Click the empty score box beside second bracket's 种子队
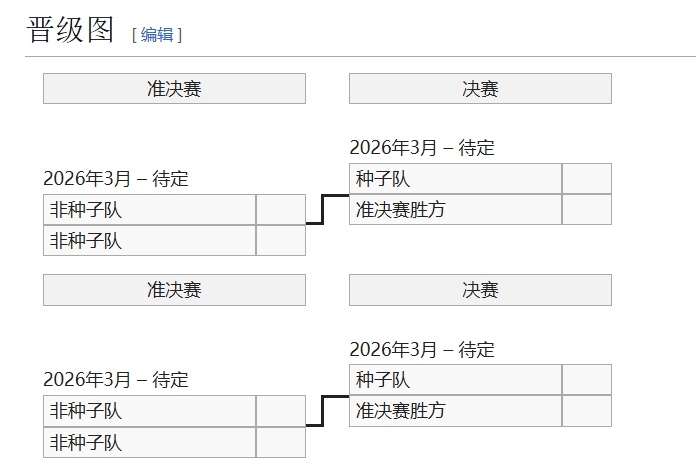The height and width of the screenshot is (476, 696). [586, 380]
